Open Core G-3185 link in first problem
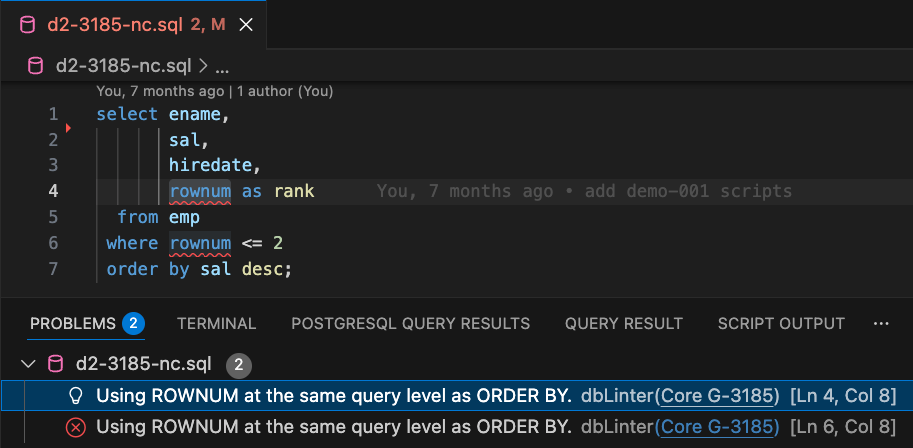This screenshot has height=448, width=913. tap(719, 396)
